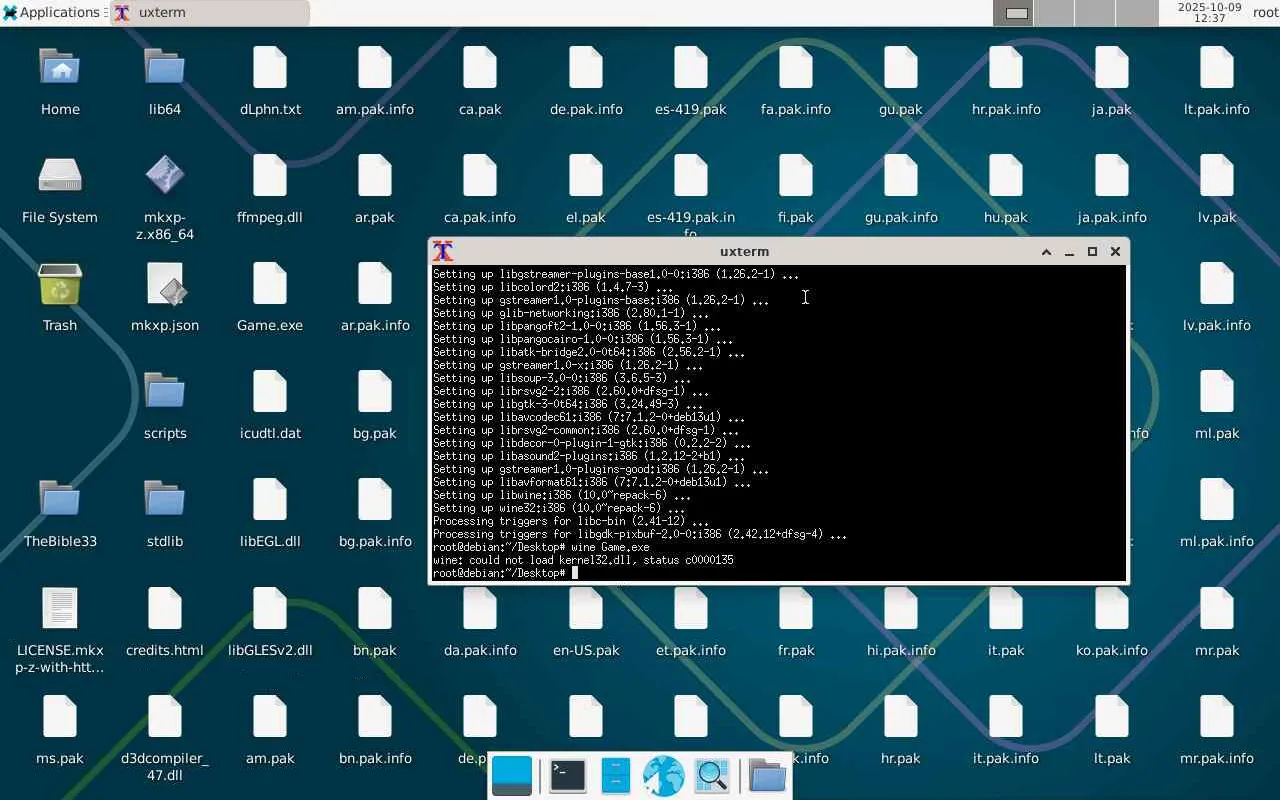Select the hu.pak file icon
1280x800 pixels.
point(1006,177)
